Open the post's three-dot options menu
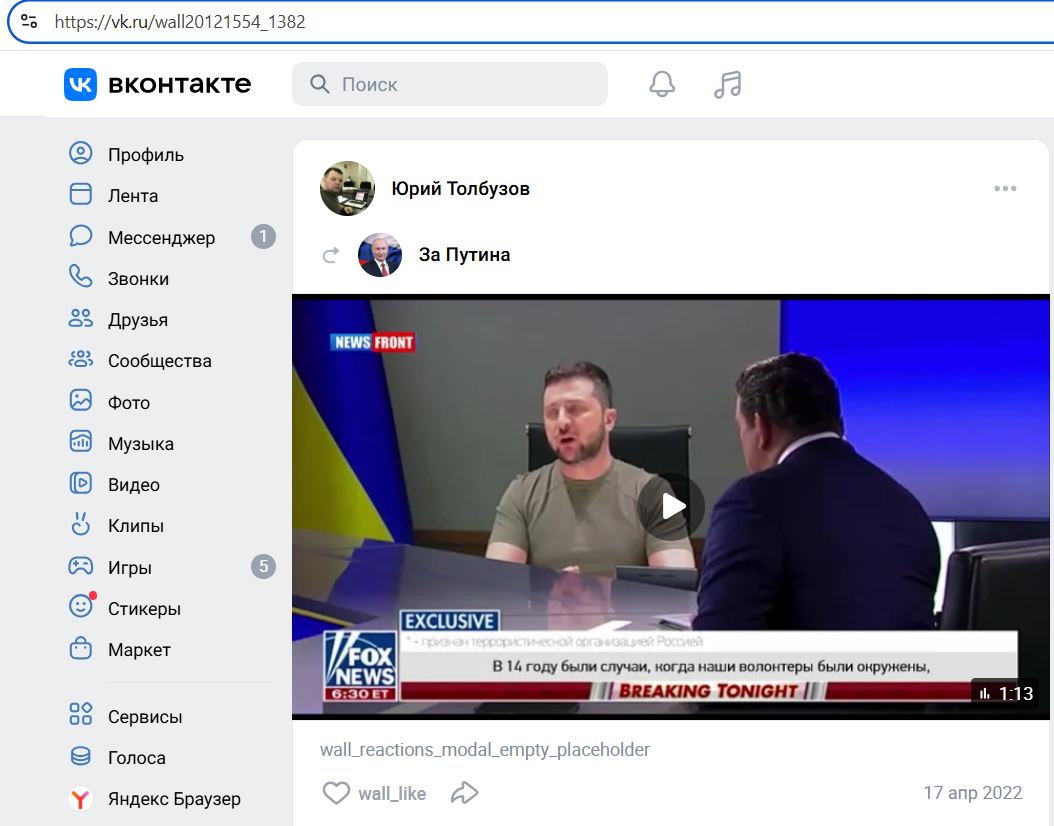The image size is (1054, 826). point(1005,188)
